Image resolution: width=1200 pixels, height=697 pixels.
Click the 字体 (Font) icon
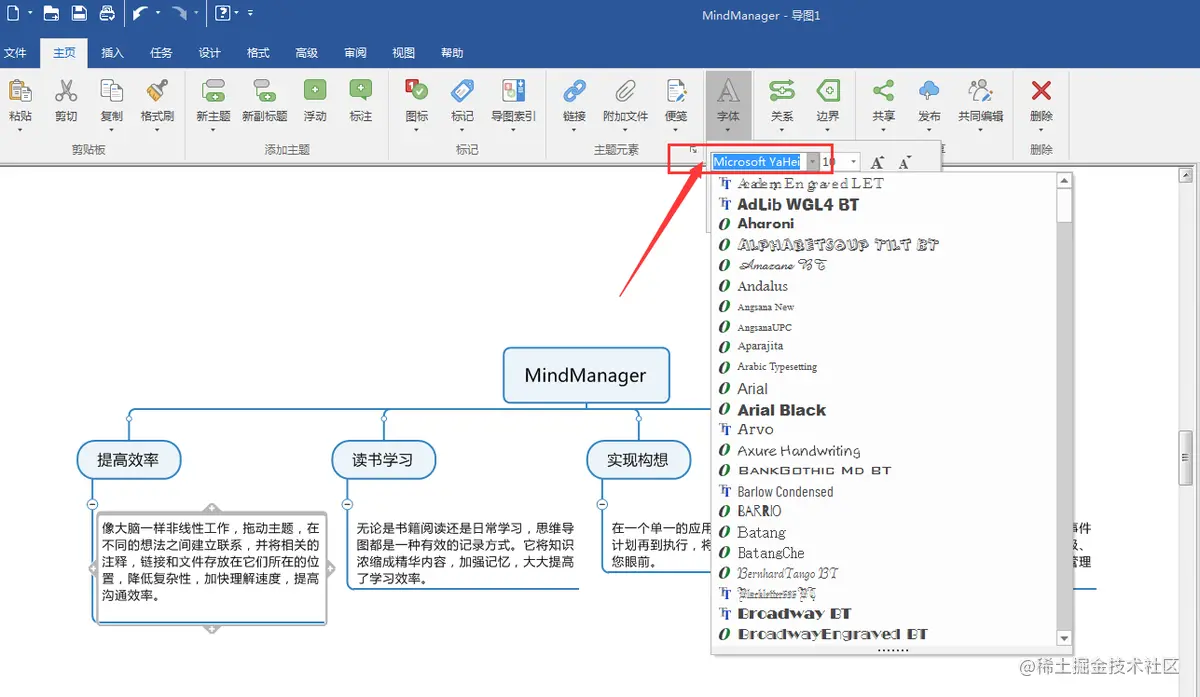pos(728,92)
